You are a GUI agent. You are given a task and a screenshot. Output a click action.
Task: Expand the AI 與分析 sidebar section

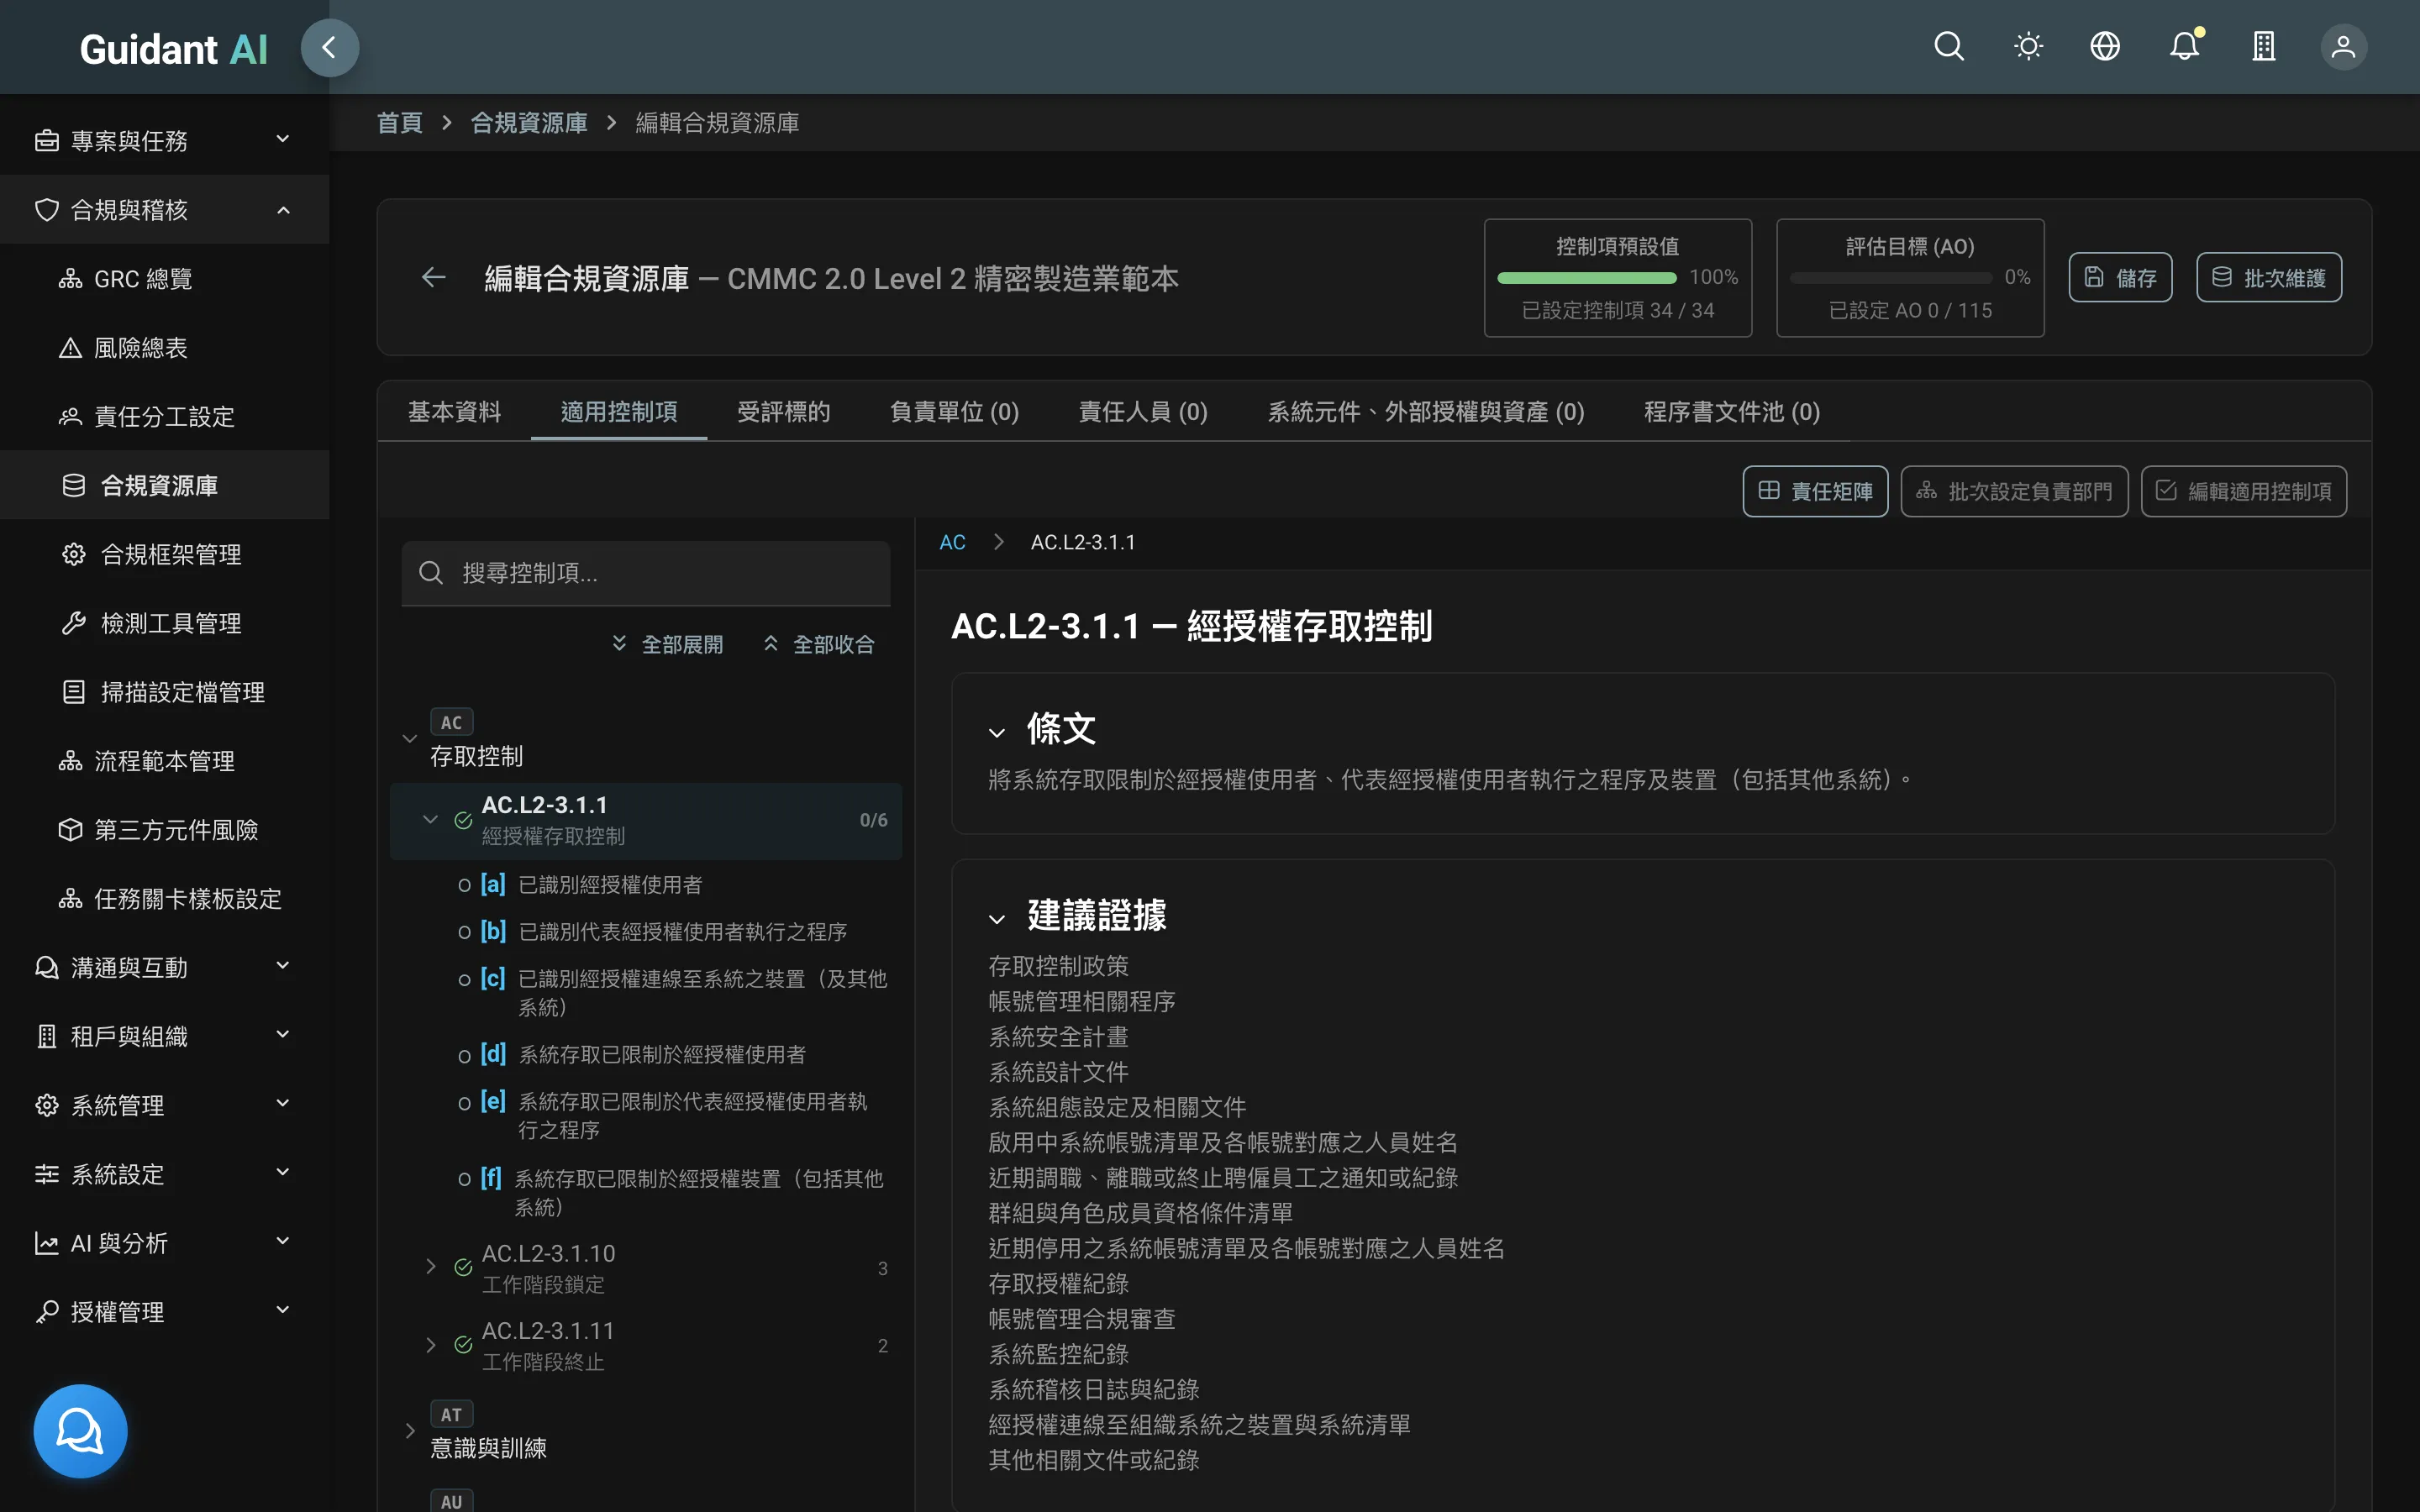(164, 1243)
